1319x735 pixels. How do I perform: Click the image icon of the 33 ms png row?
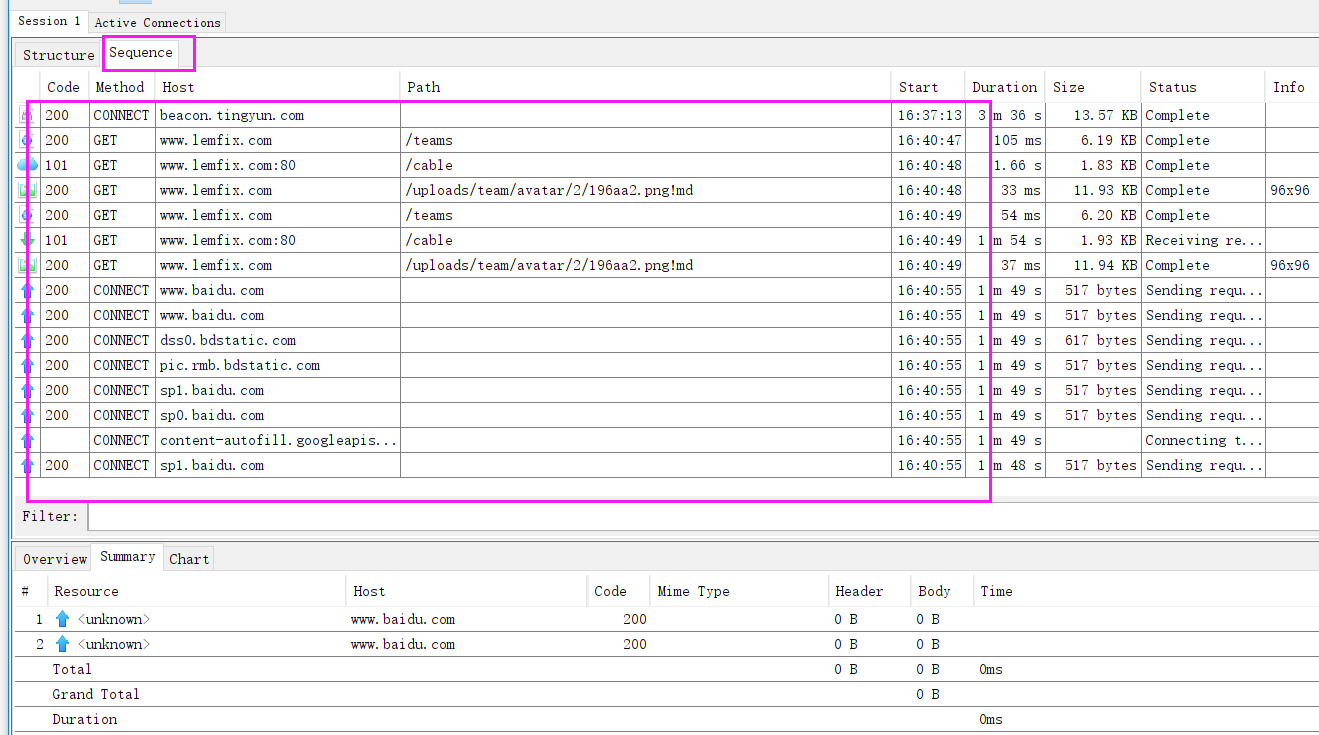click(x=27, y=190)
